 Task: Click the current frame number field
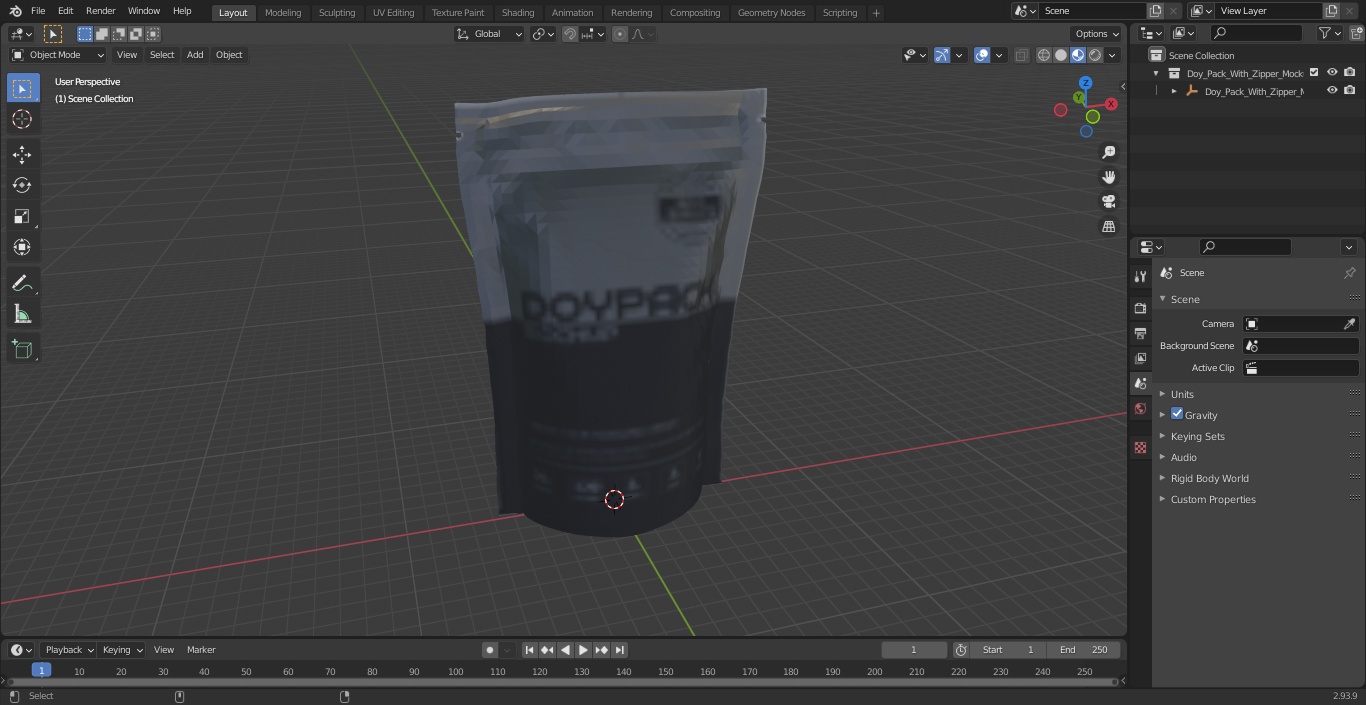[913, 650]
